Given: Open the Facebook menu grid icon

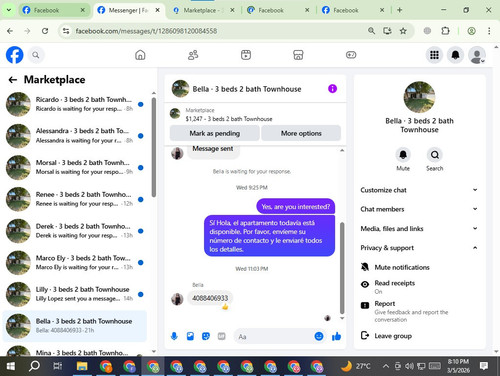Looking at the screenshot, I should (434, 55).
